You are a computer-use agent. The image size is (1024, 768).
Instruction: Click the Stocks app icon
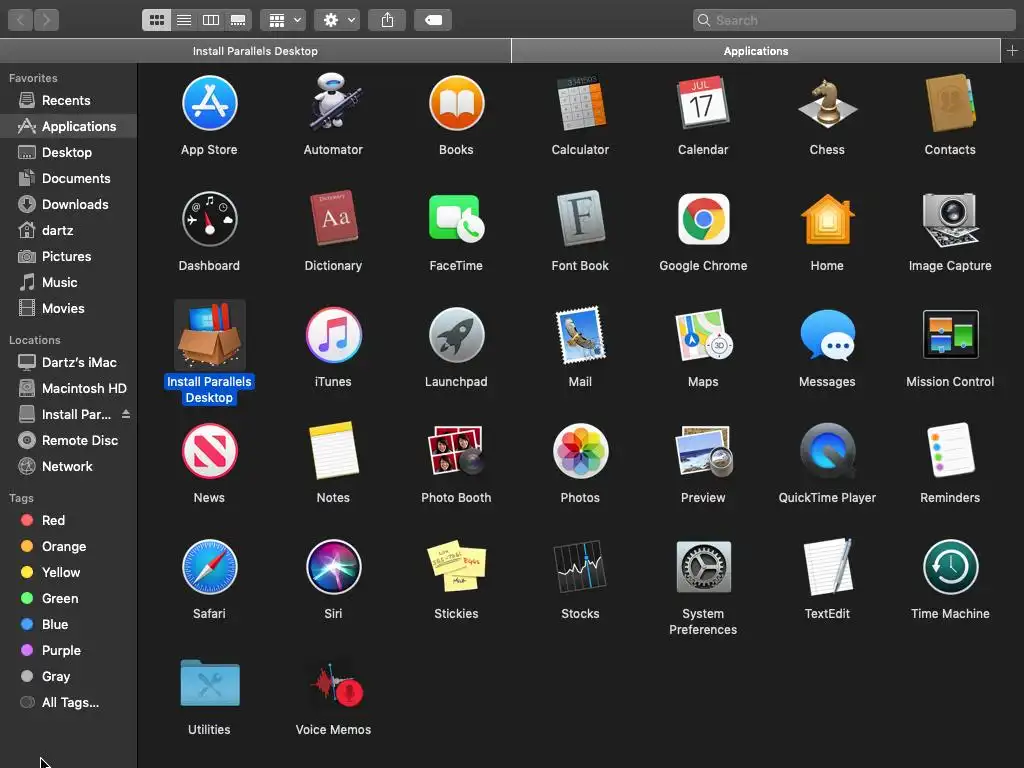coord(580,567)
